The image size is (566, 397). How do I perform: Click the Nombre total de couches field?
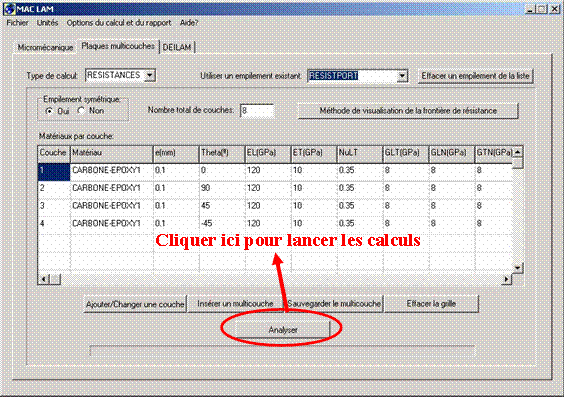click(x=256, y=110)
